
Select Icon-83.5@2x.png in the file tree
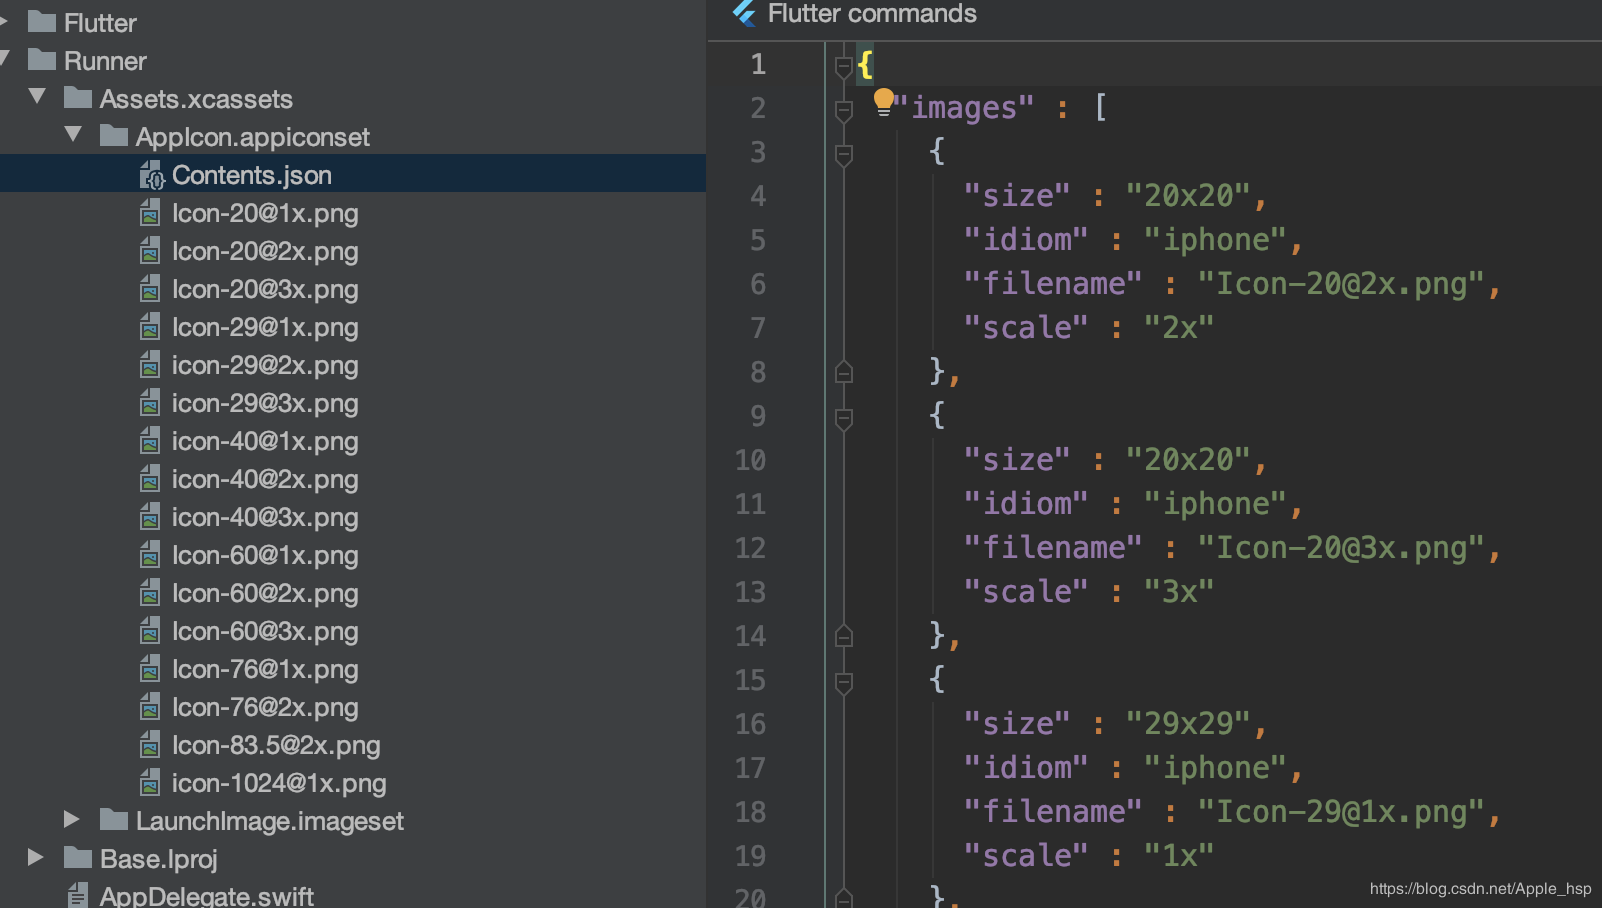pos(276,745)
